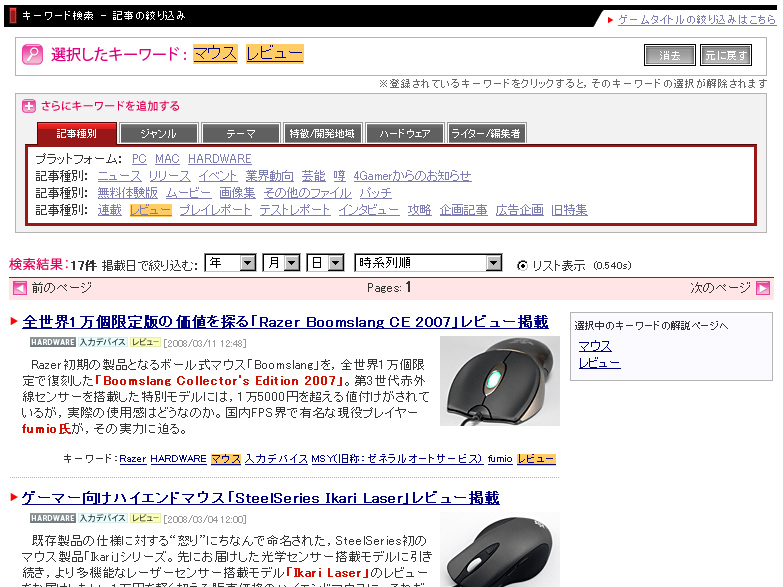Image resolution: width=783 pixels, height=587 pixels.
Task: Click レビュー badge under the SteelSeries Ikari title
Action: (x=145, y=518)
